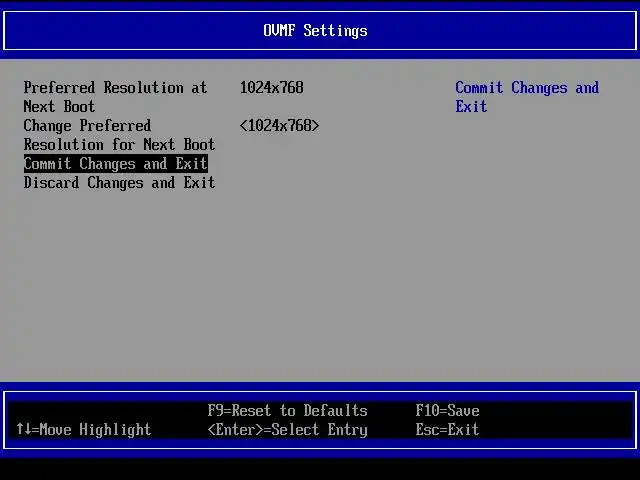The height and width of the screenshot is (480, 640).
Task: Click Change Preferred Resolution for Next Boot label
Action: (x=119, y=135)
